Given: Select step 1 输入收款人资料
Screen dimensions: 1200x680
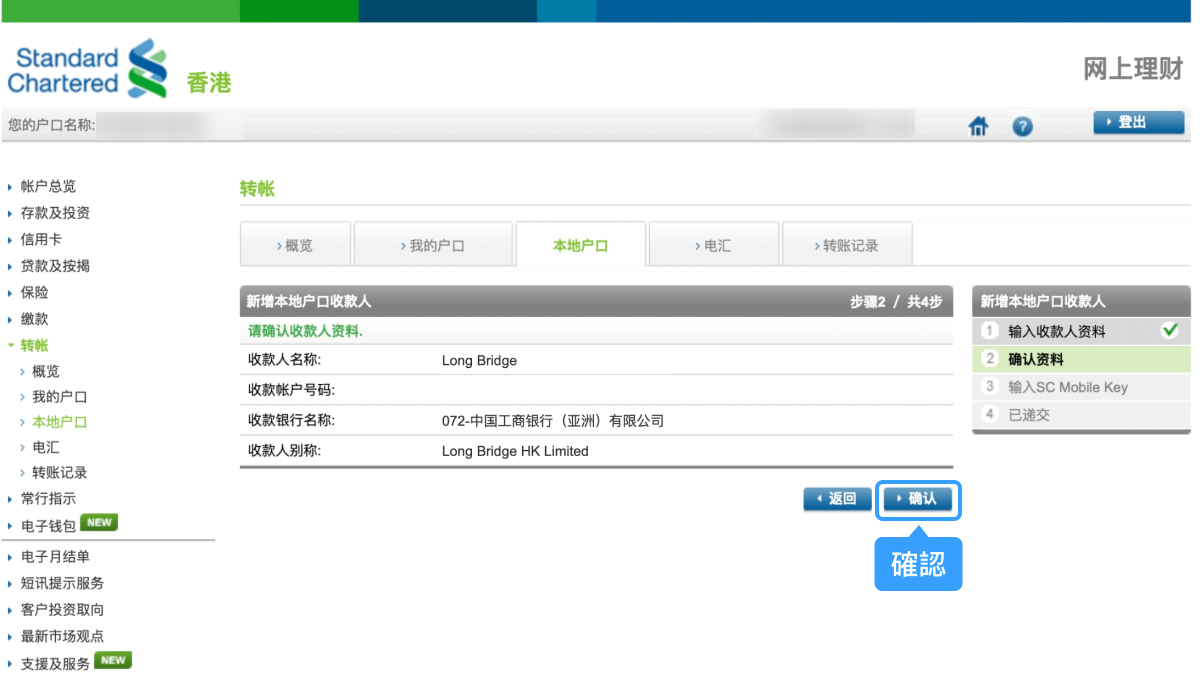Looking at the screenshot, I should (1081, 331).
